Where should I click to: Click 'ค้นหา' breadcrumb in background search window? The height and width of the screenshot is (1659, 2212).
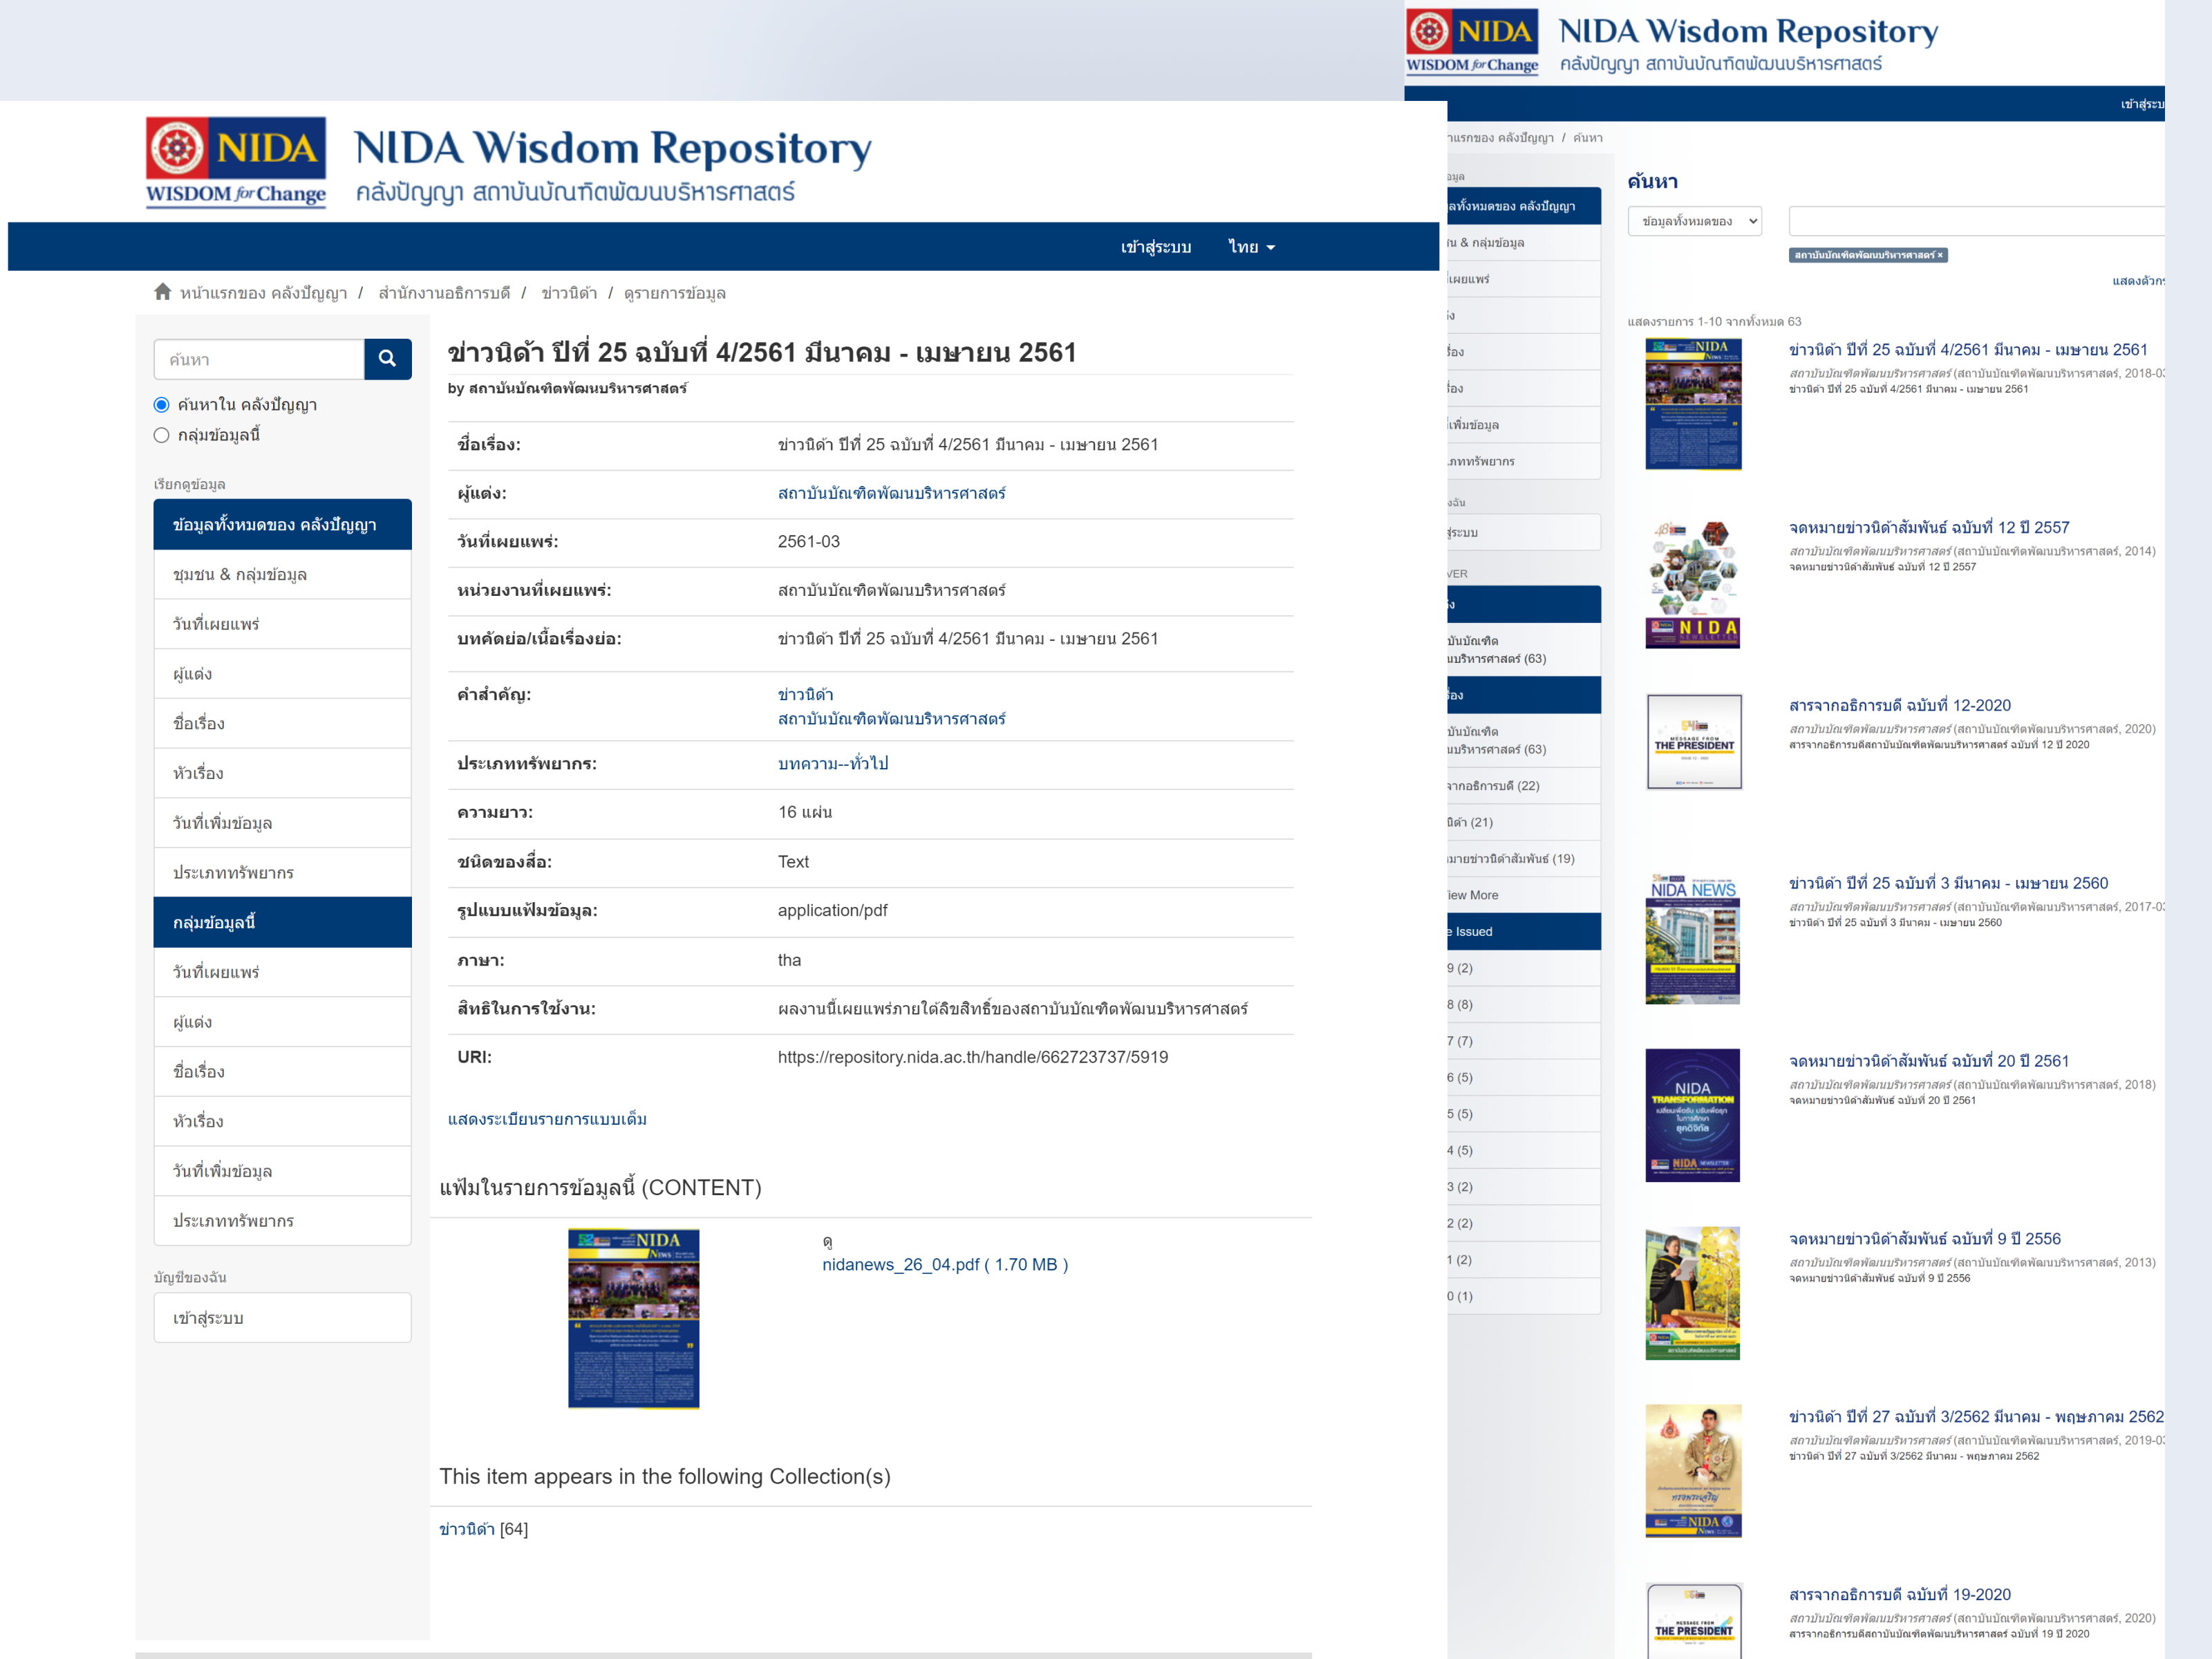click(x=1587, y=138)
